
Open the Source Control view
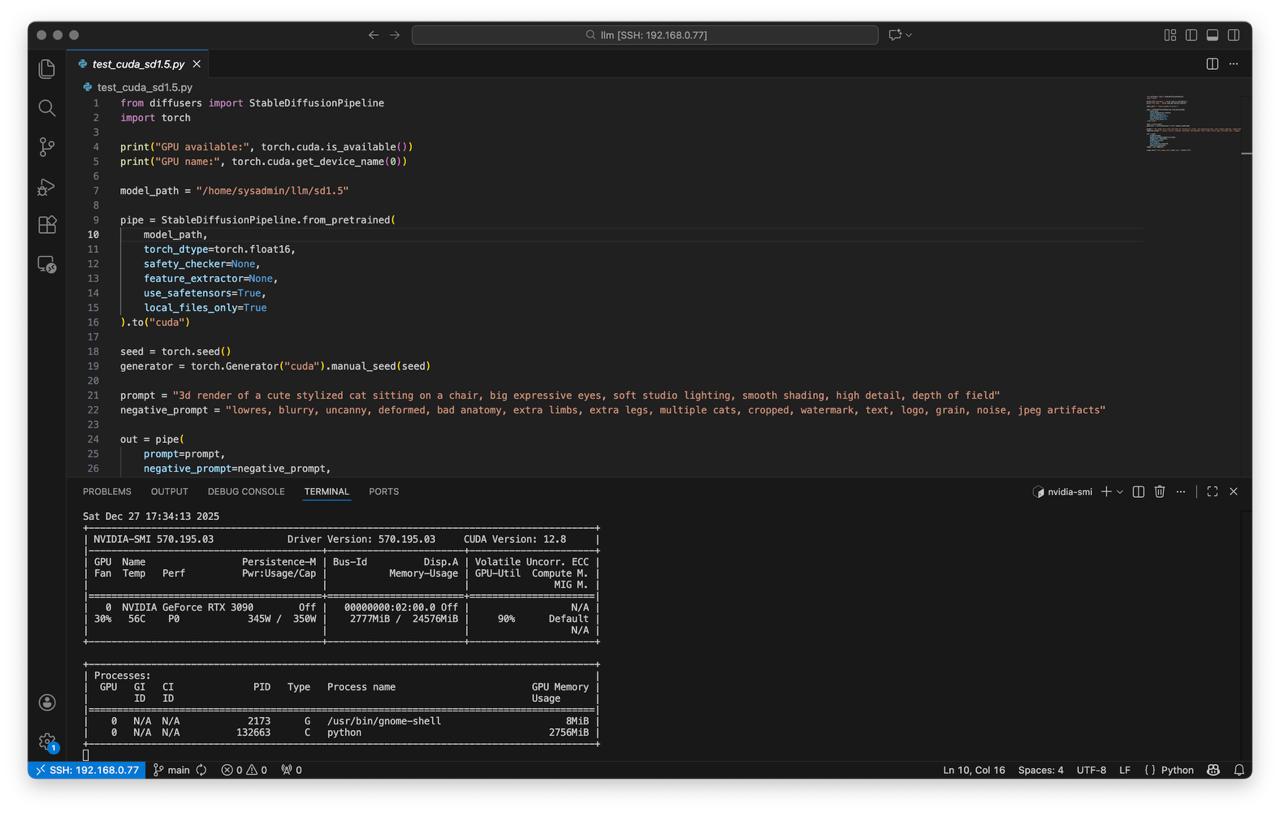click(x=47, y=147)
